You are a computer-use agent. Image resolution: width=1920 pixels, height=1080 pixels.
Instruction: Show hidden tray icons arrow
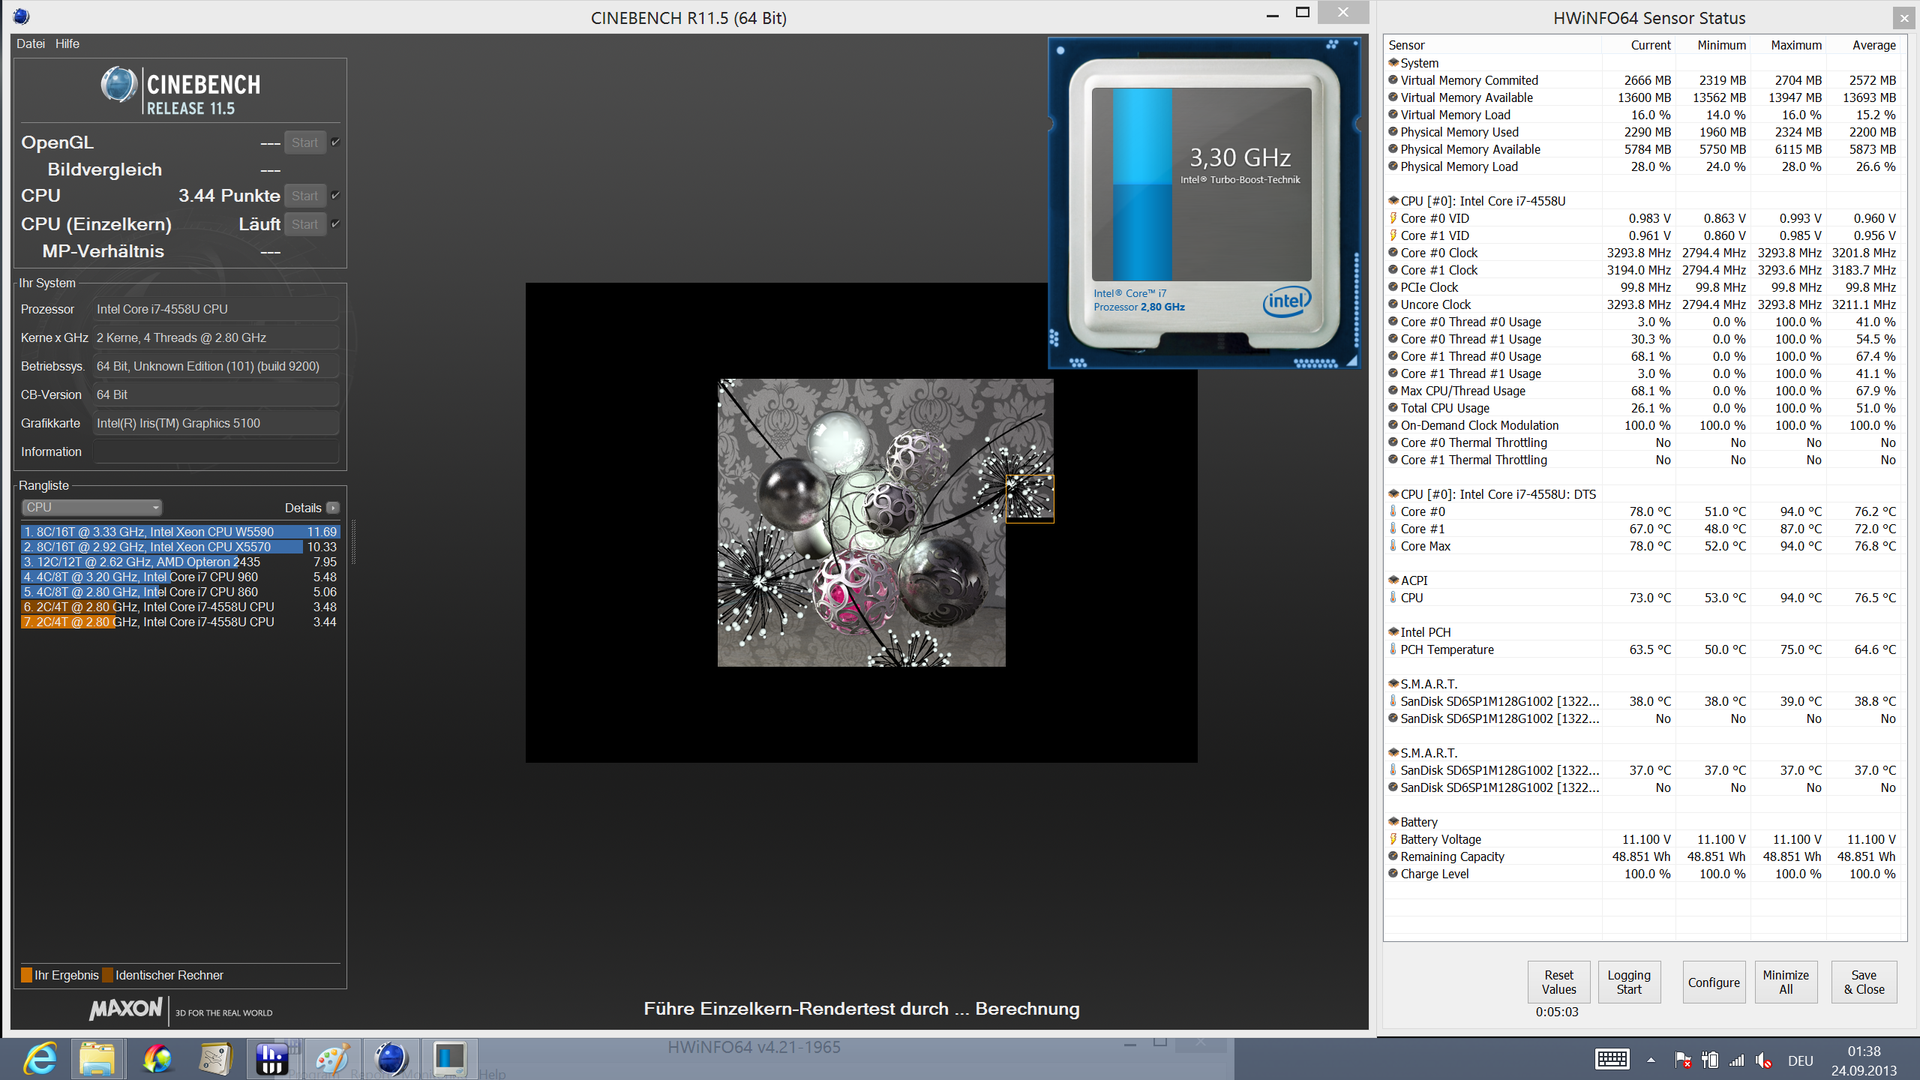[1651, 1060]
